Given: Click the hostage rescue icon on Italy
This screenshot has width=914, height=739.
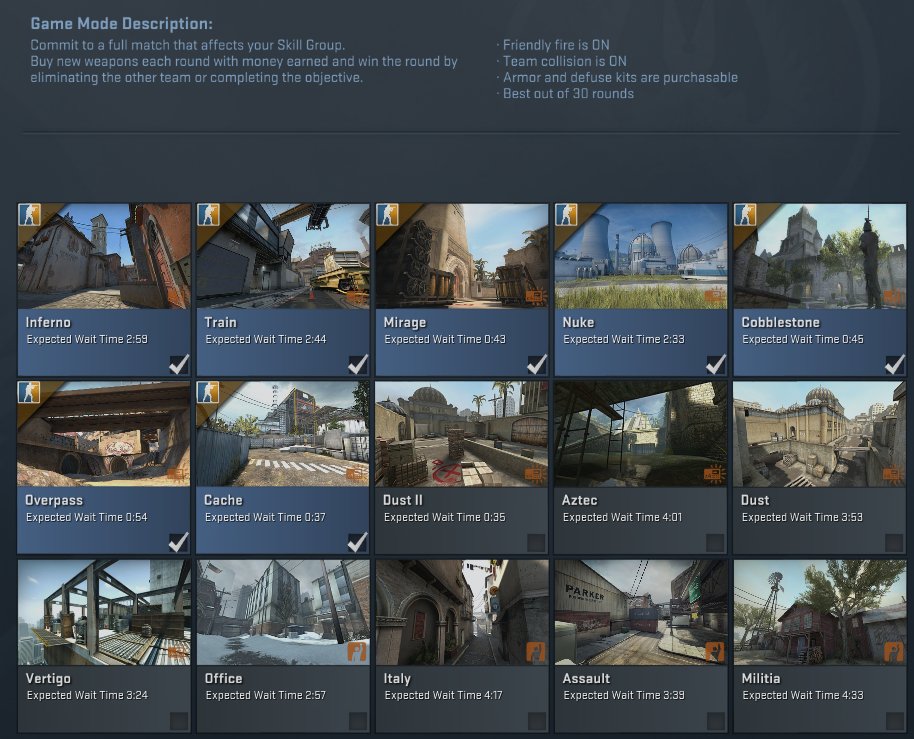Looking at the screenshot, I should [x=536, y=652].
